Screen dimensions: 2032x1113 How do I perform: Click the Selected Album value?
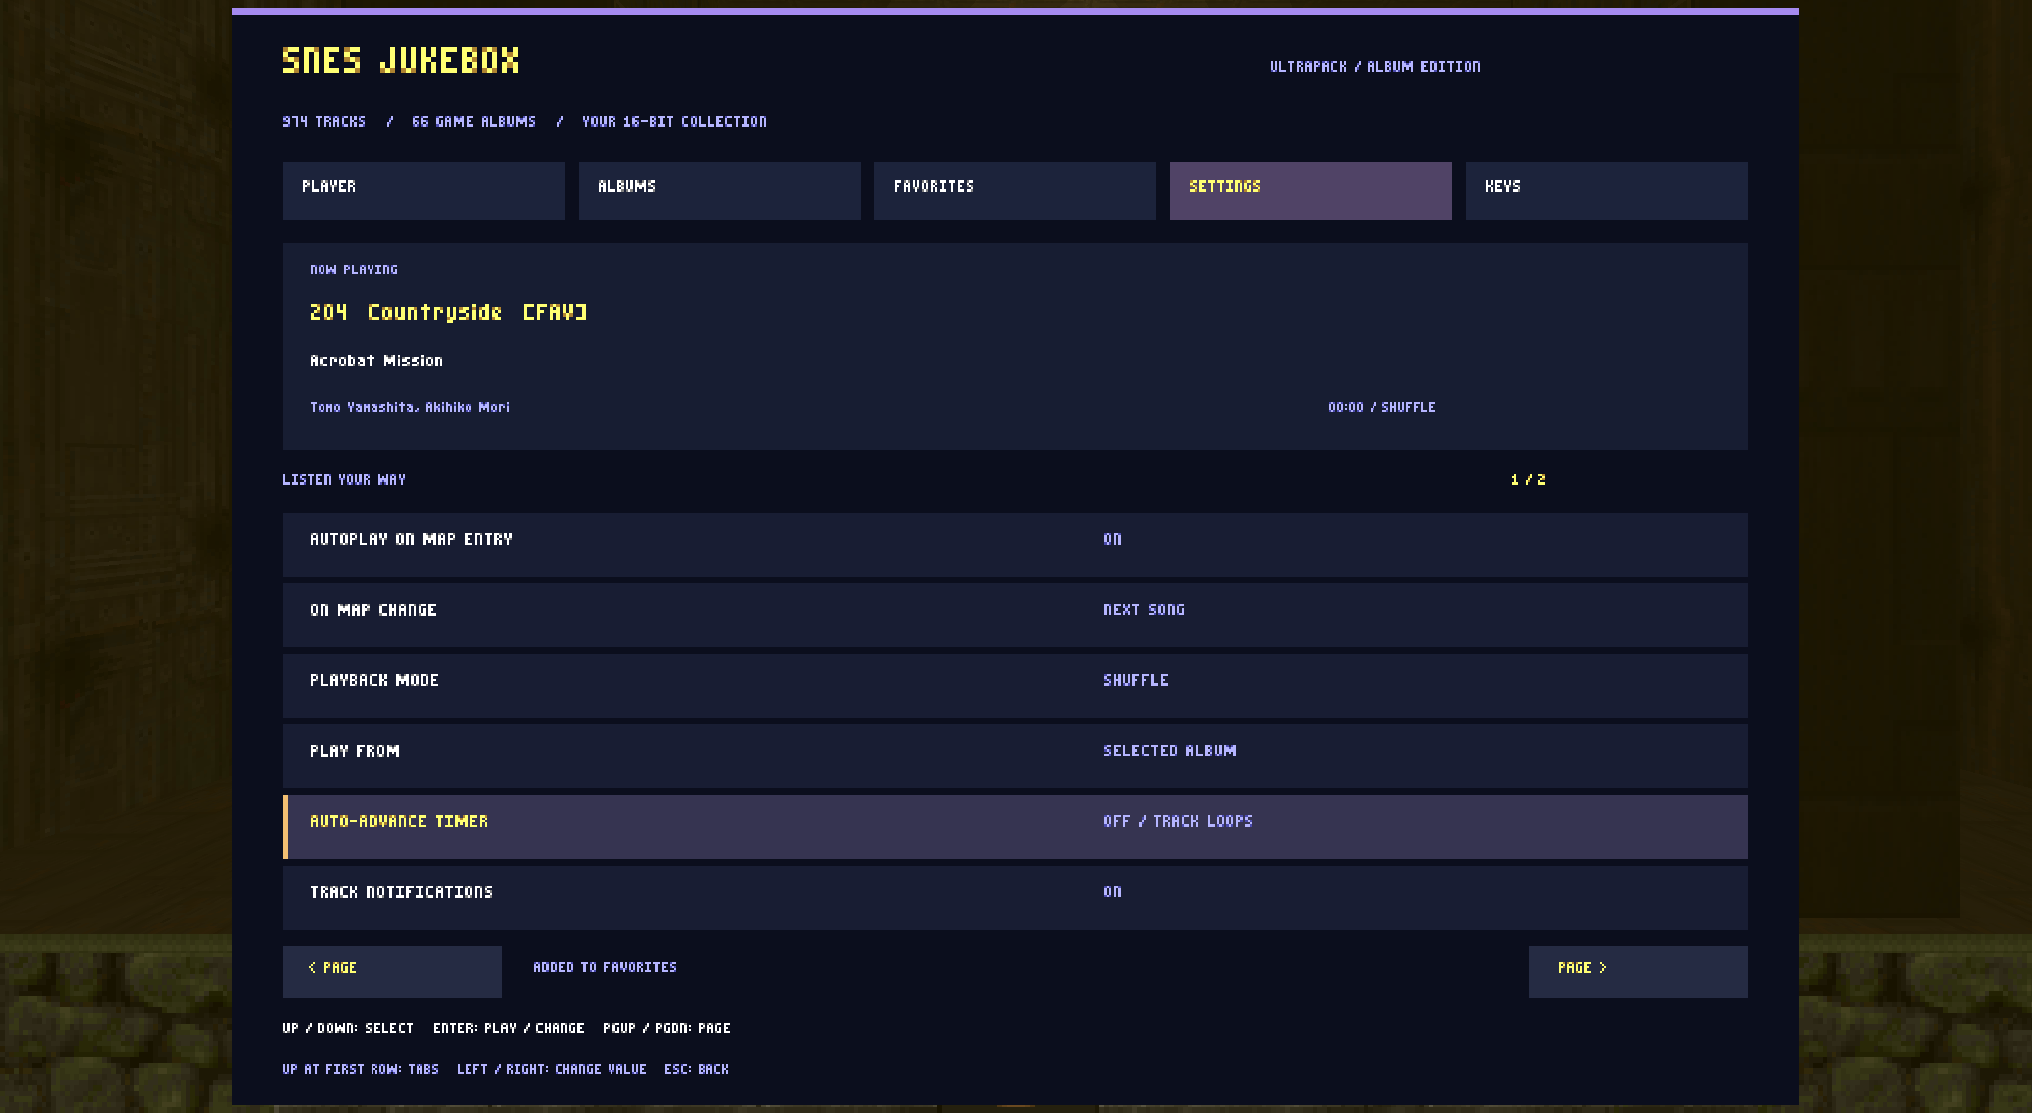click(1170, 751)
